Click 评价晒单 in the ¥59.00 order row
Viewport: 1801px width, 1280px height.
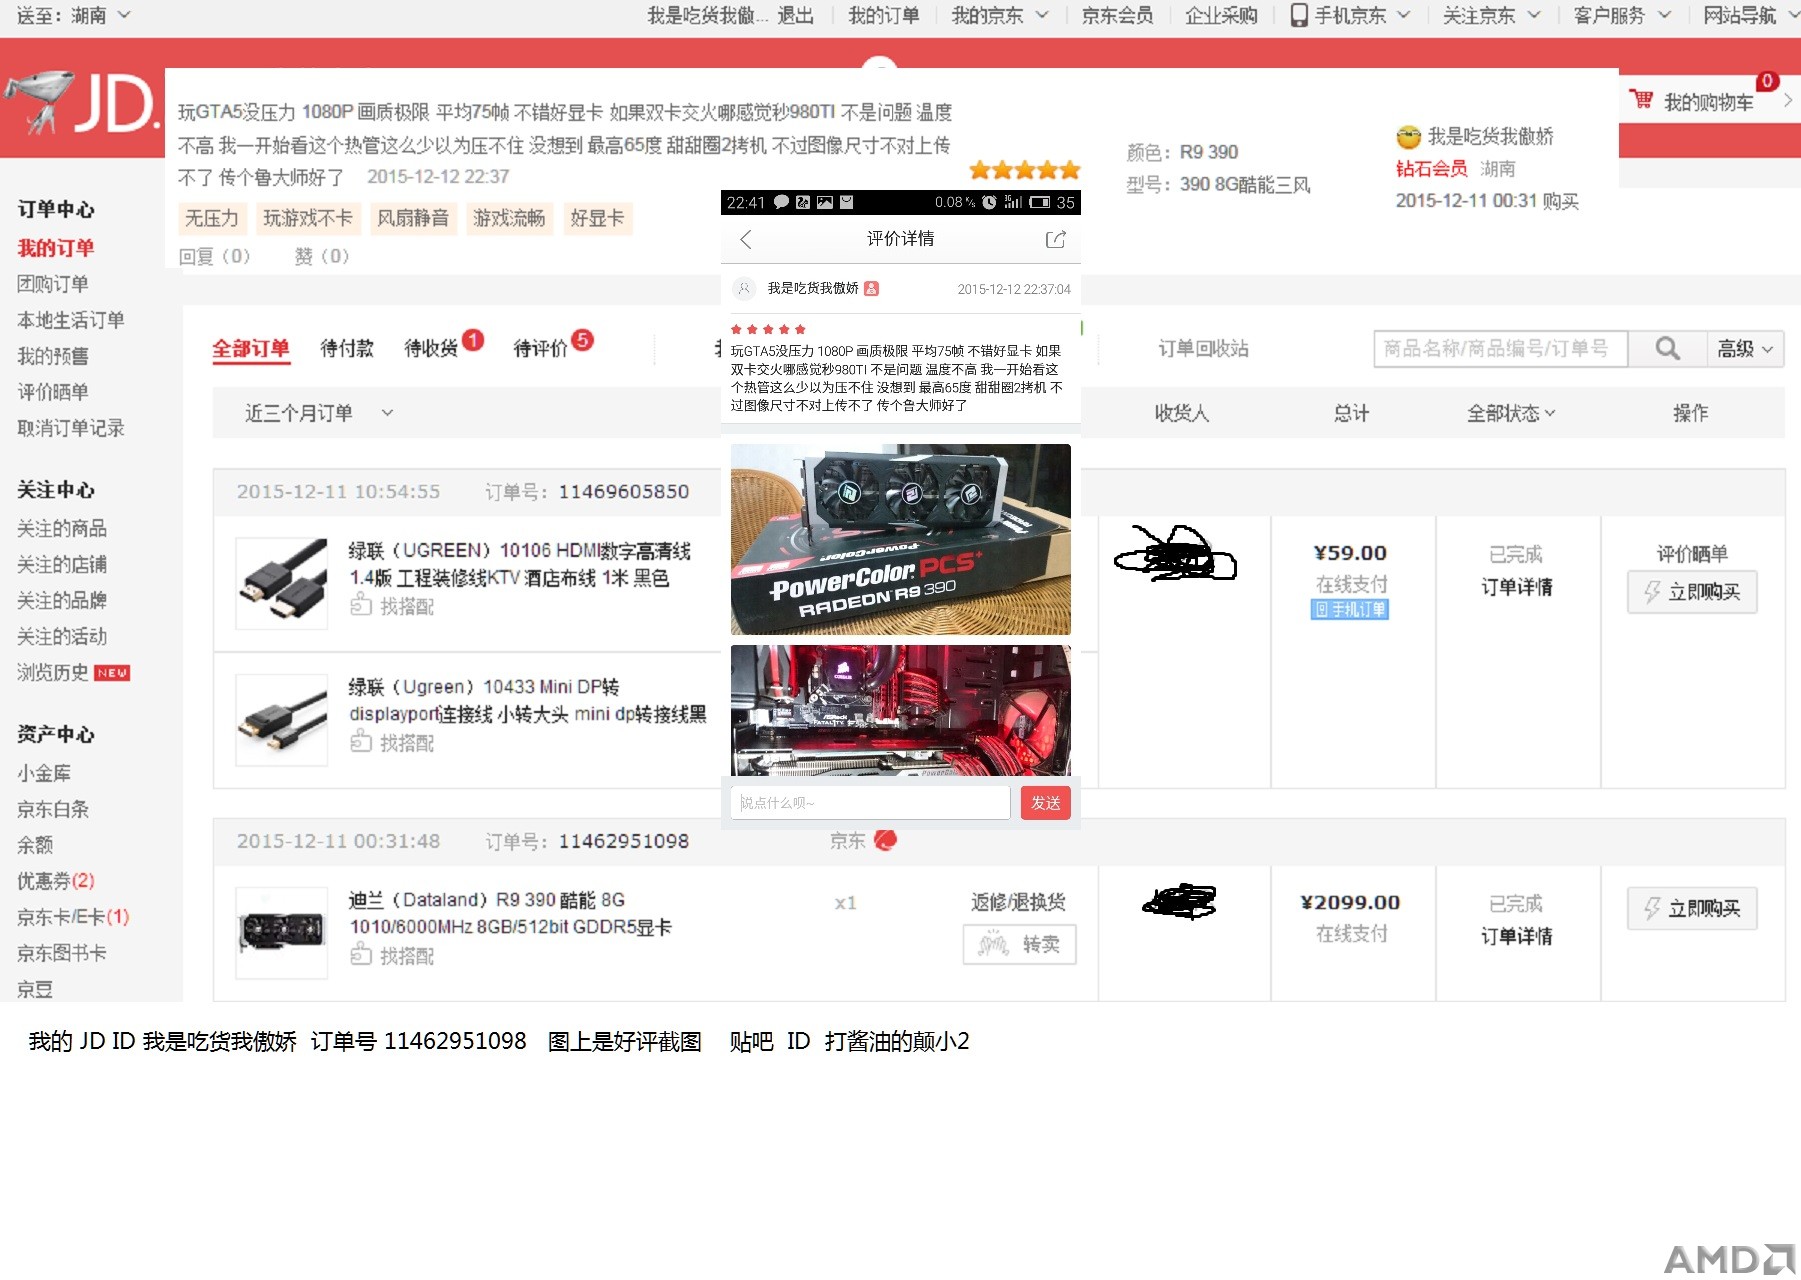coord(1691,554)
